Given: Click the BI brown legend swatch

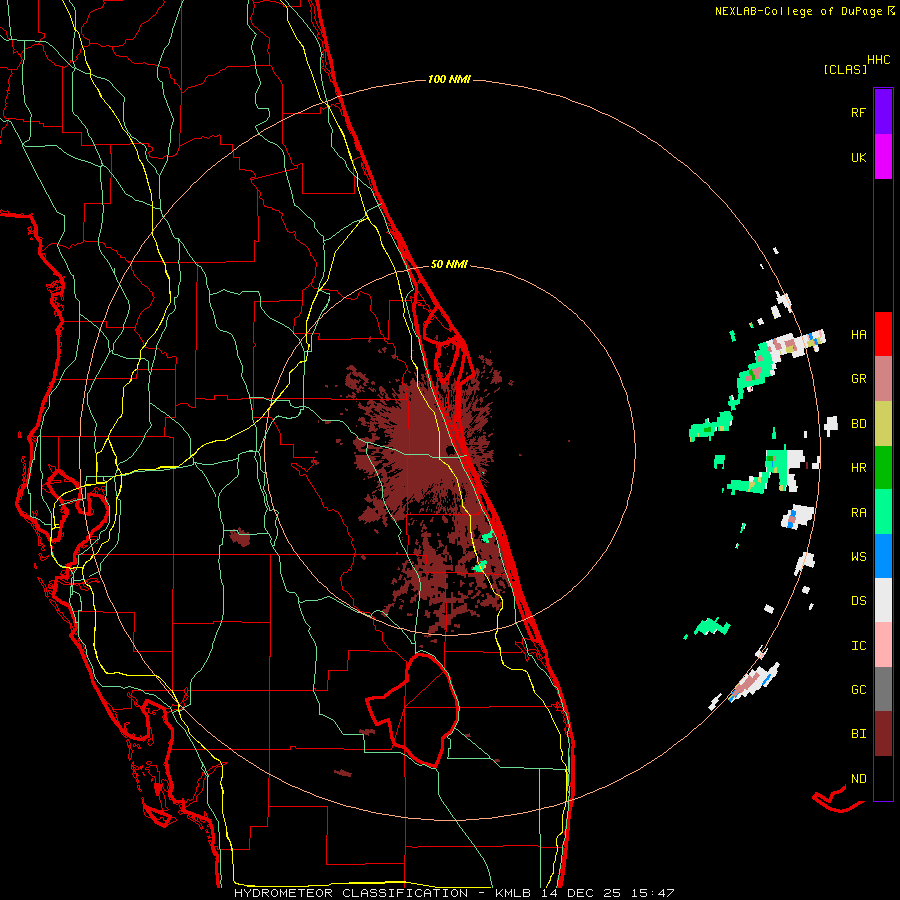Looking at the screenshot, I should coord(883,734).
